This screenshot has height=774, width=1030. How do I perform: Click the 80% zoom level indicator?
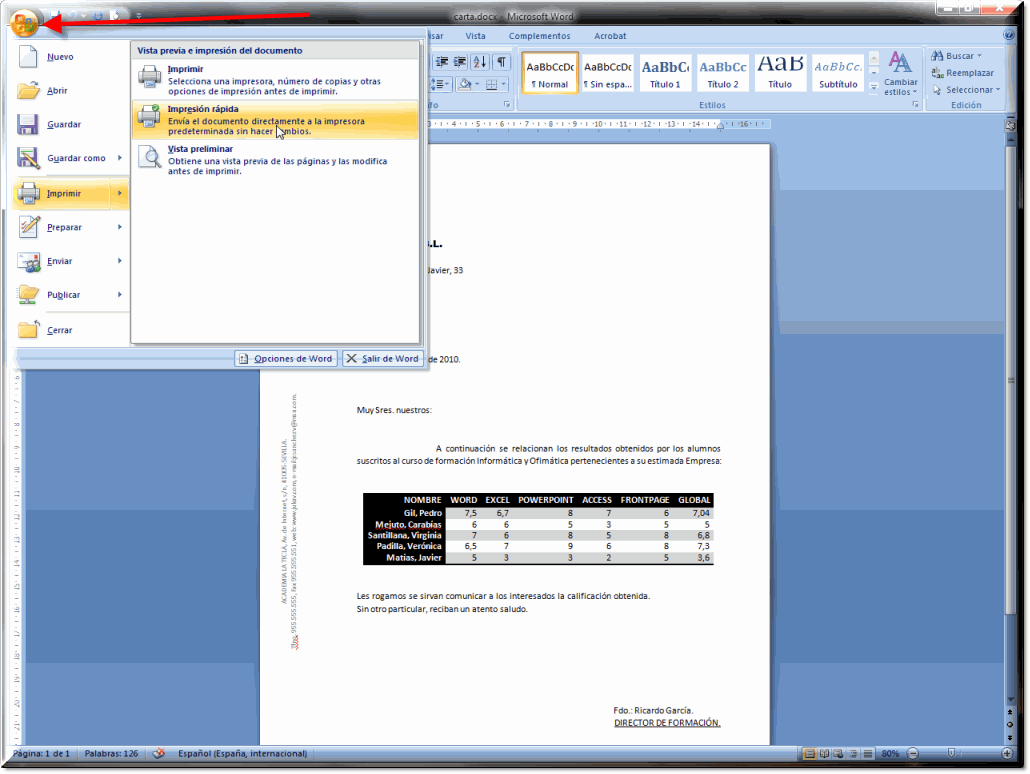[890, 754]
